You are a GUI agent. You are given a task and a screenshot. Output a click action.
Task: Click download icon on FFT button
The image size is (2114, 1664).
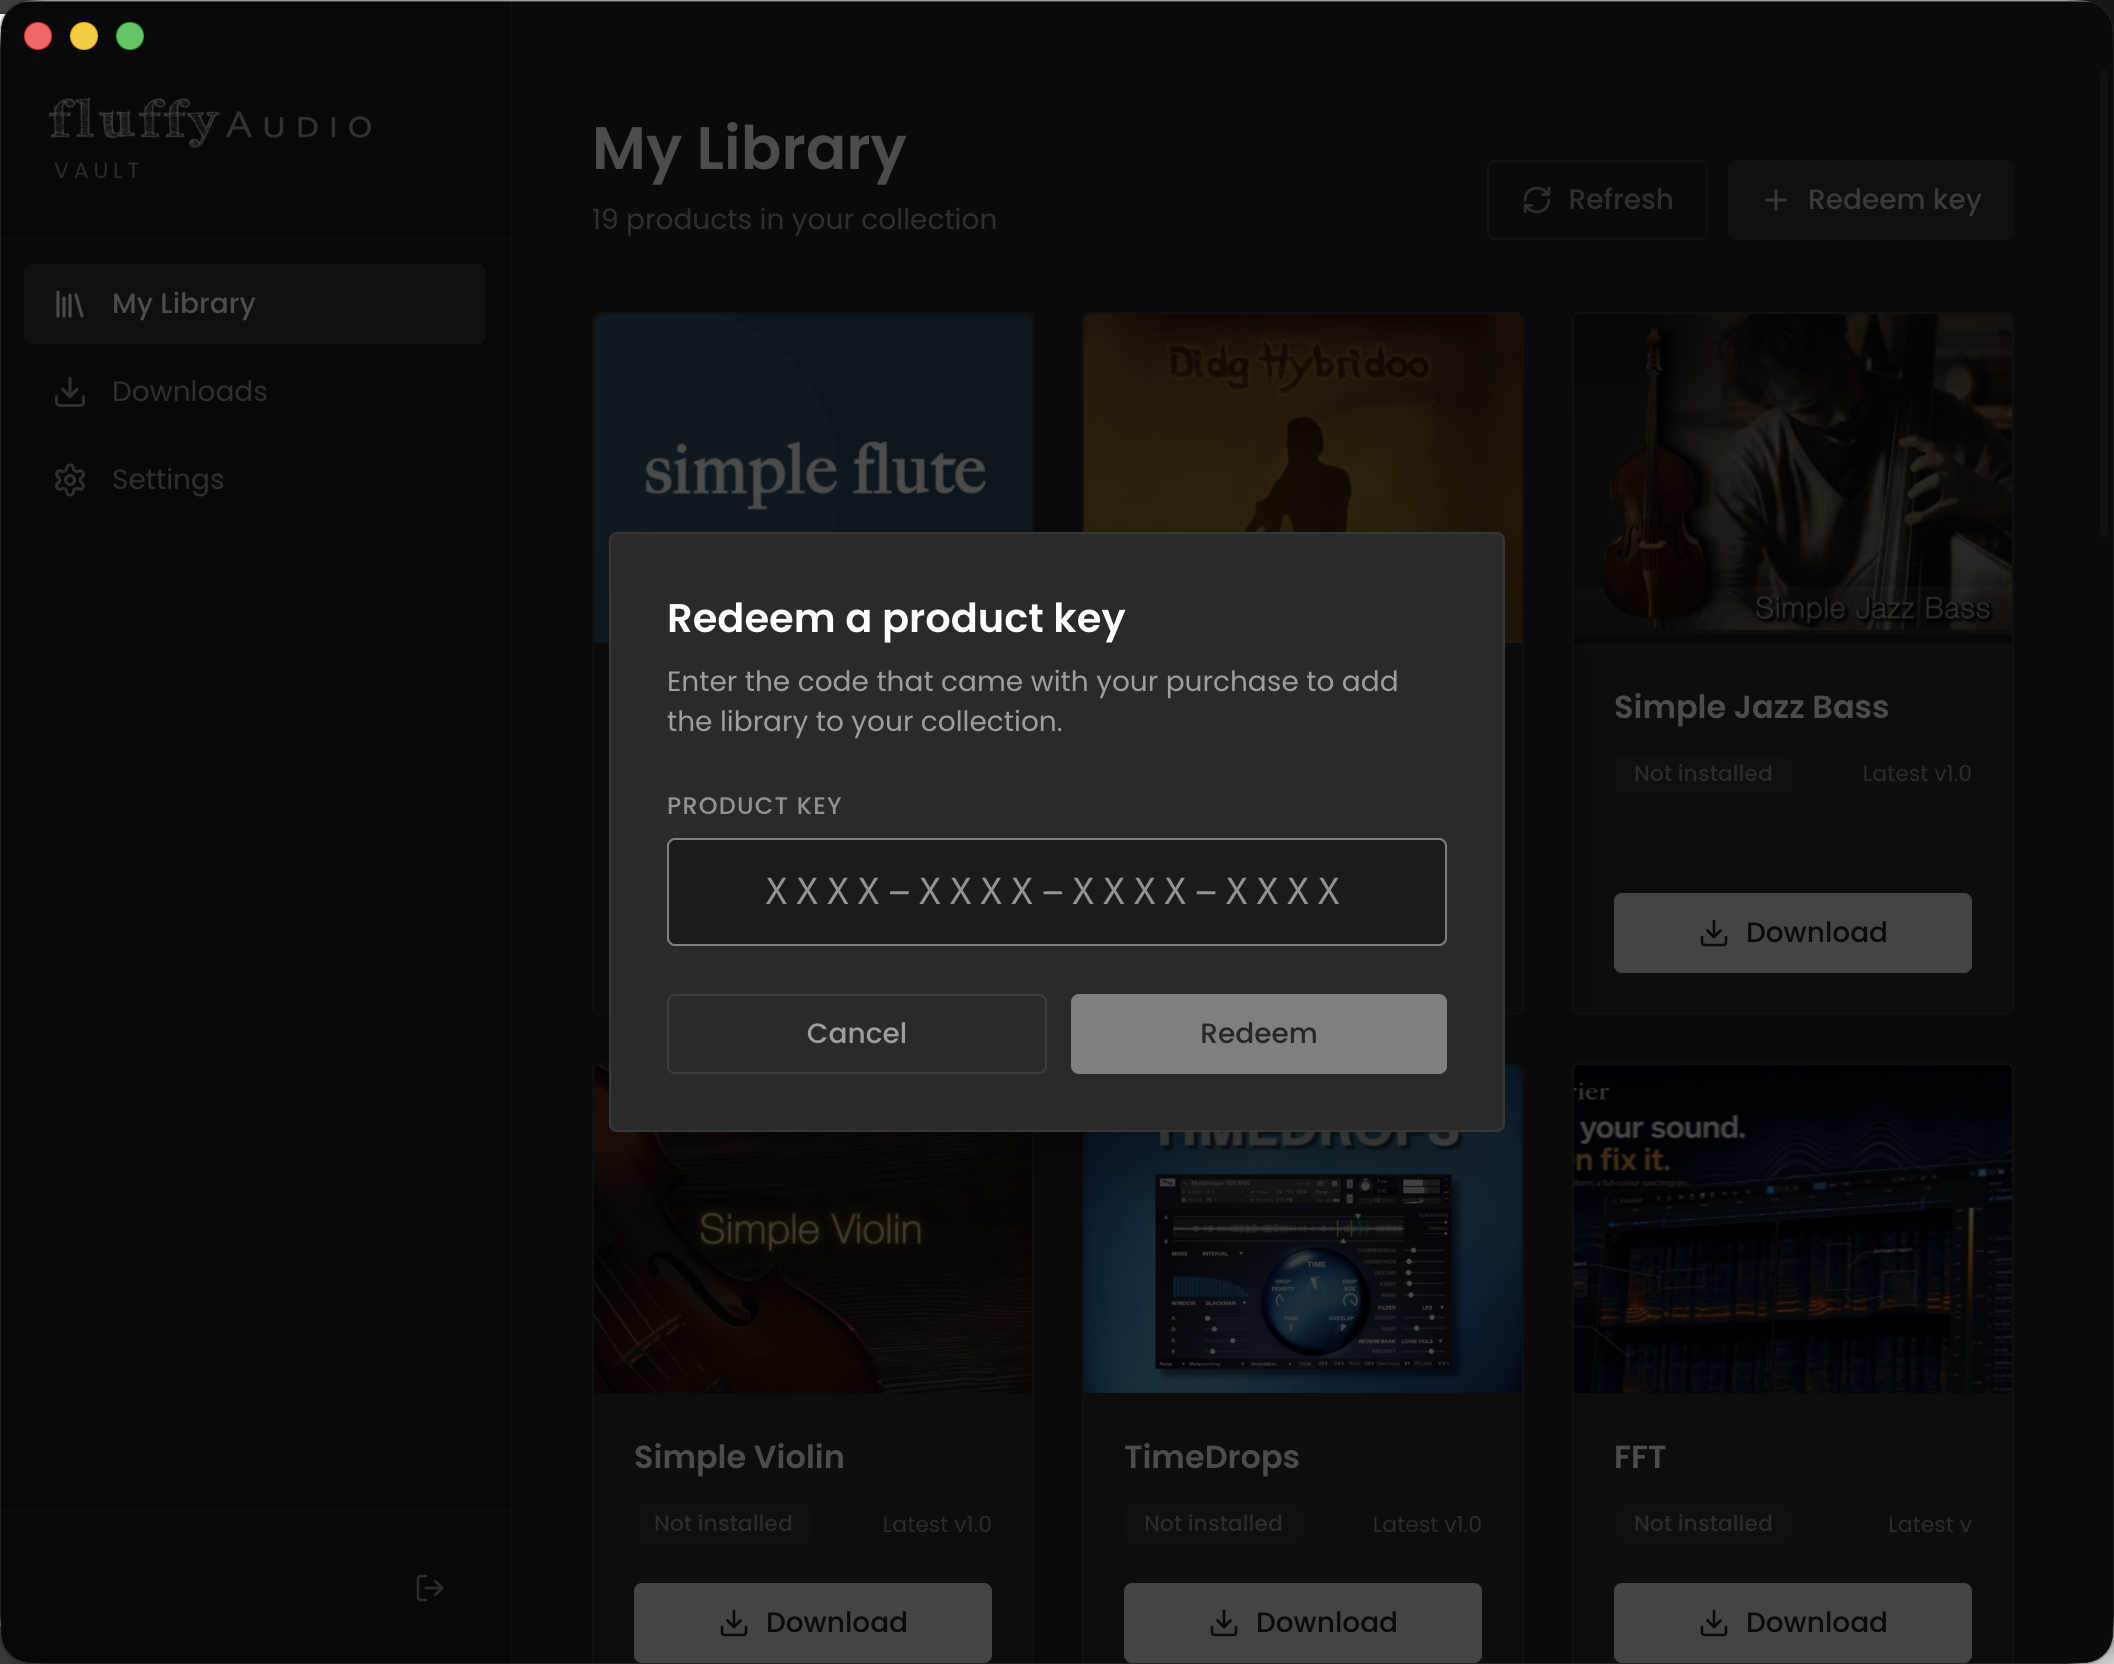(1713, 1623)
